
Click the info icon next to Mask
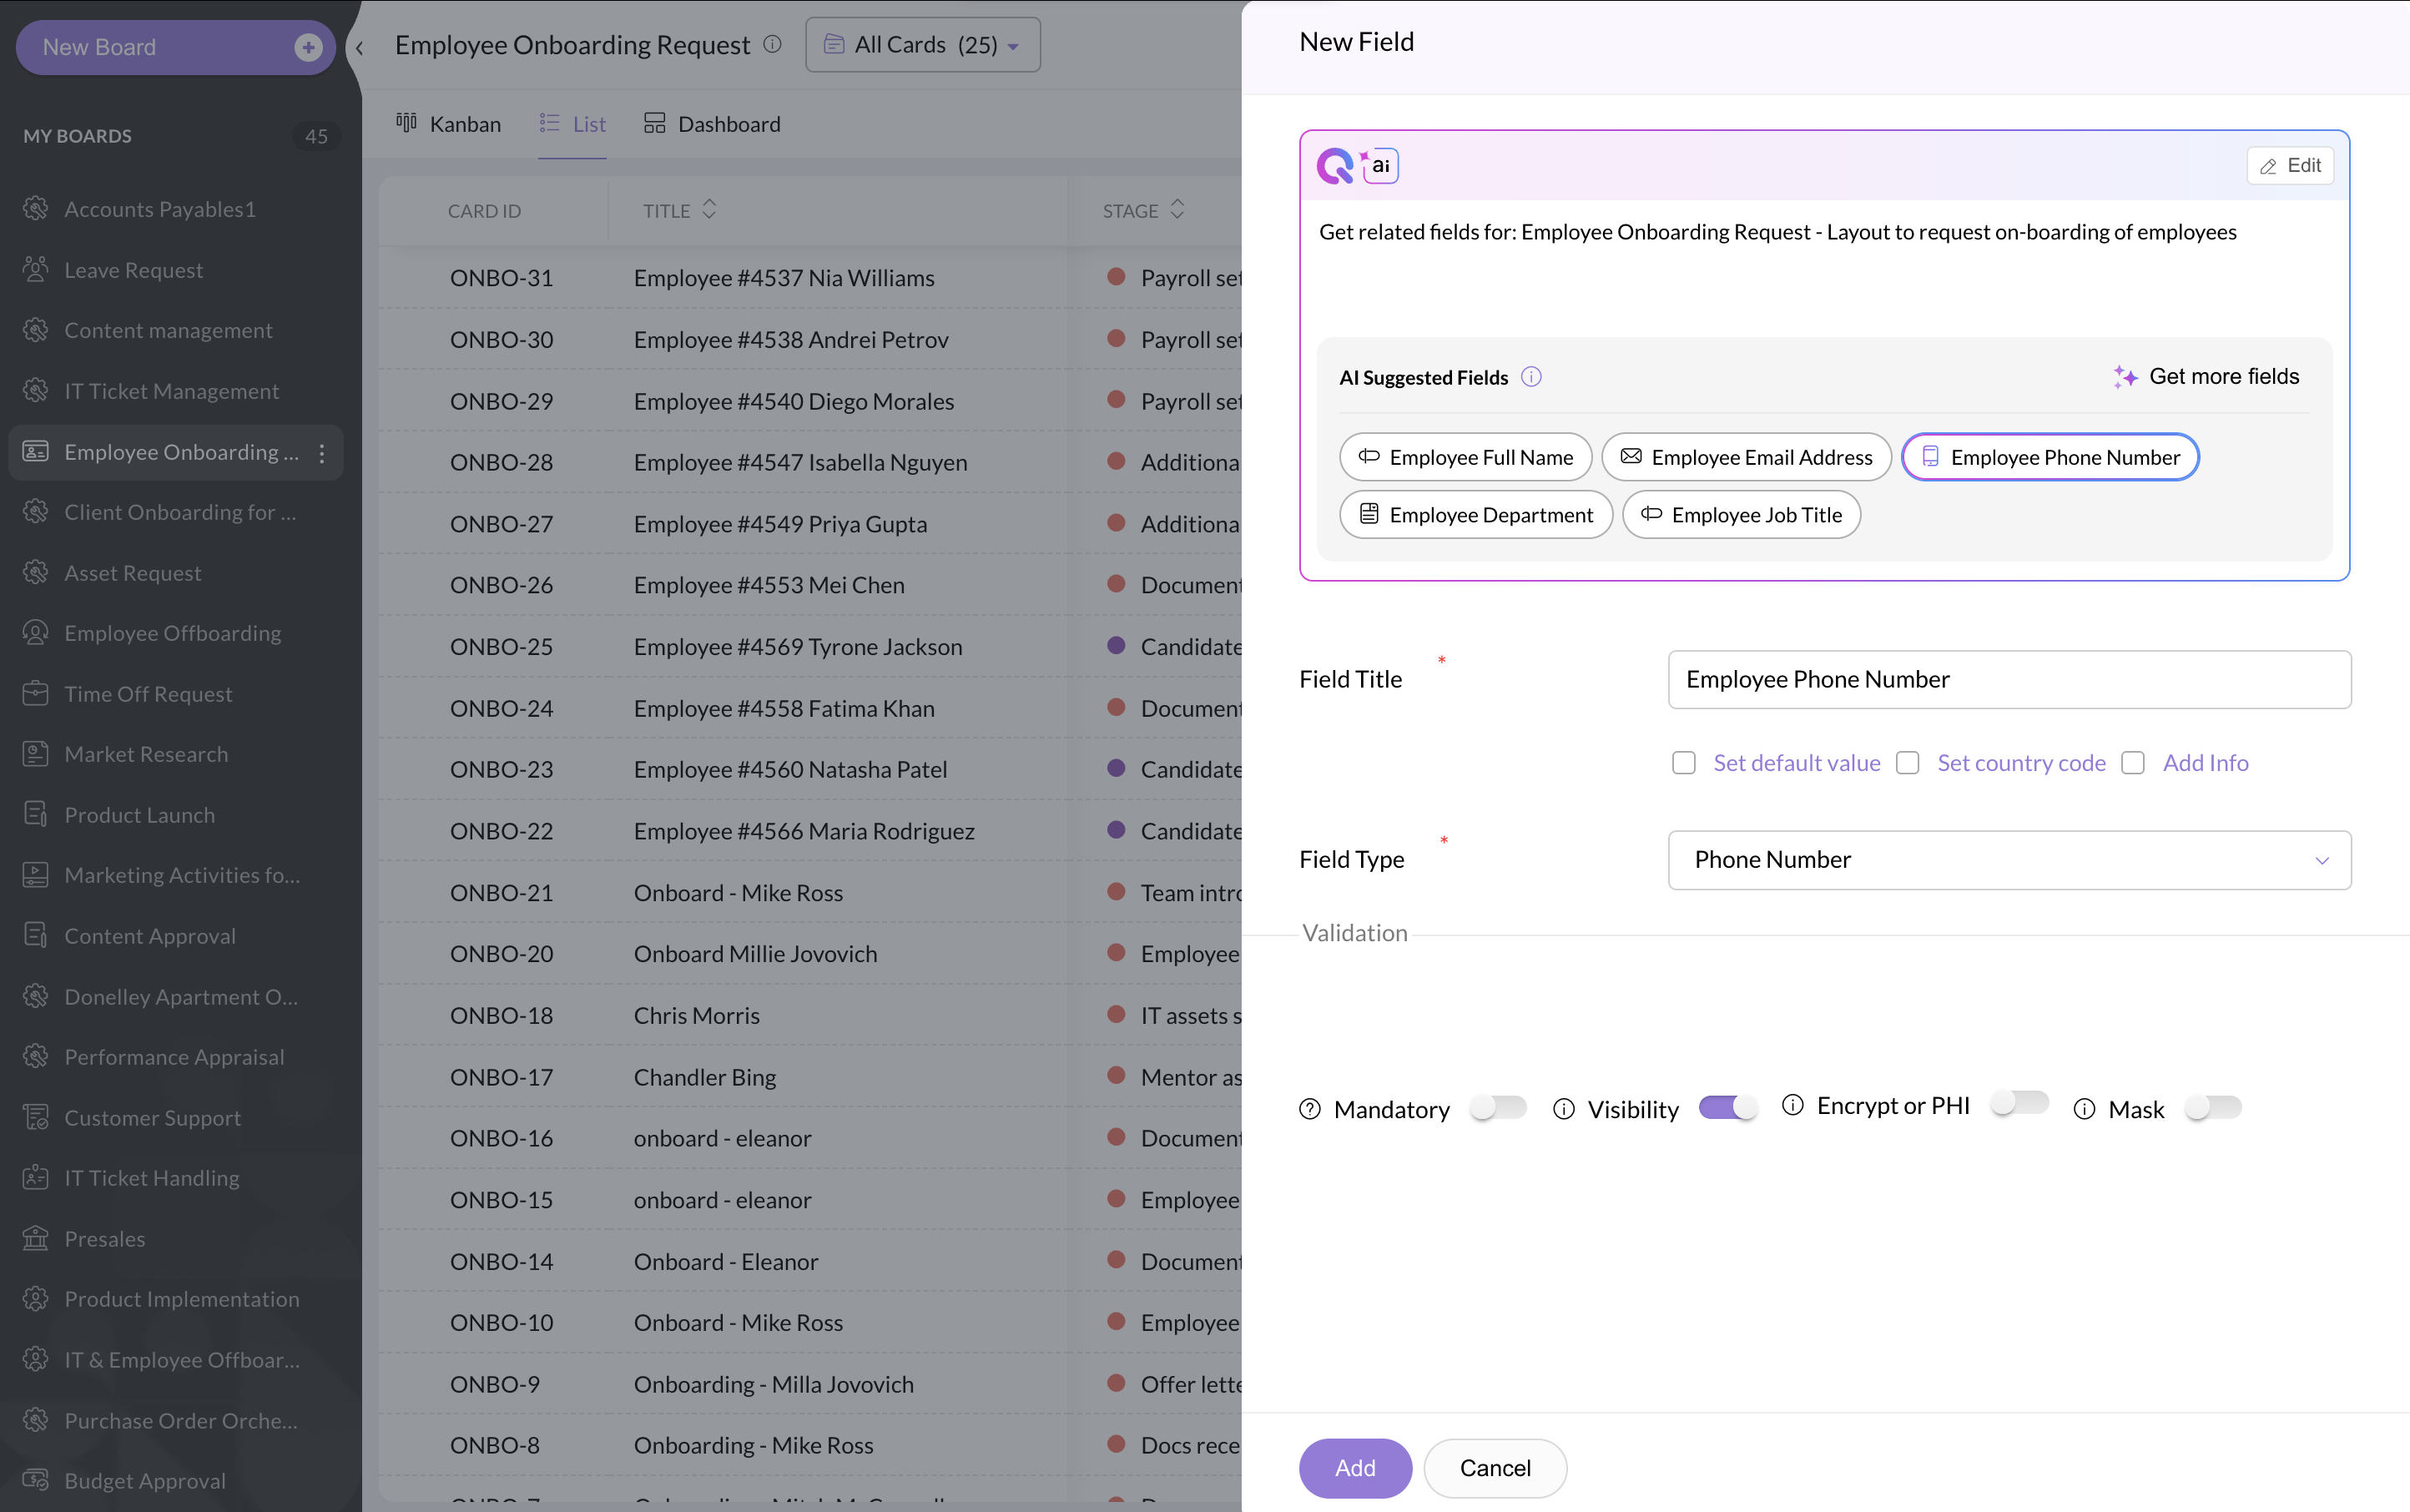point(2084,1109)
